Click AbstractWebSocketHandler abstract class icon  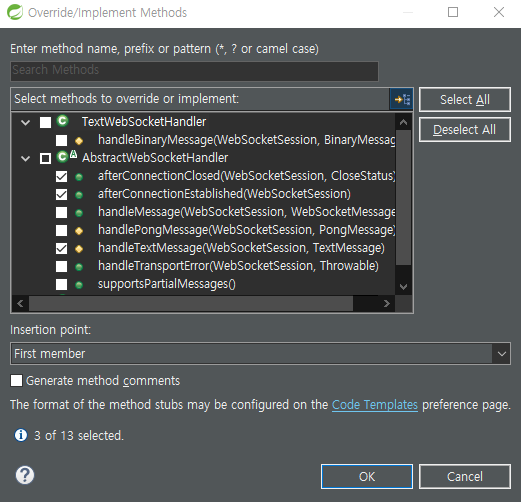[67, 157]
